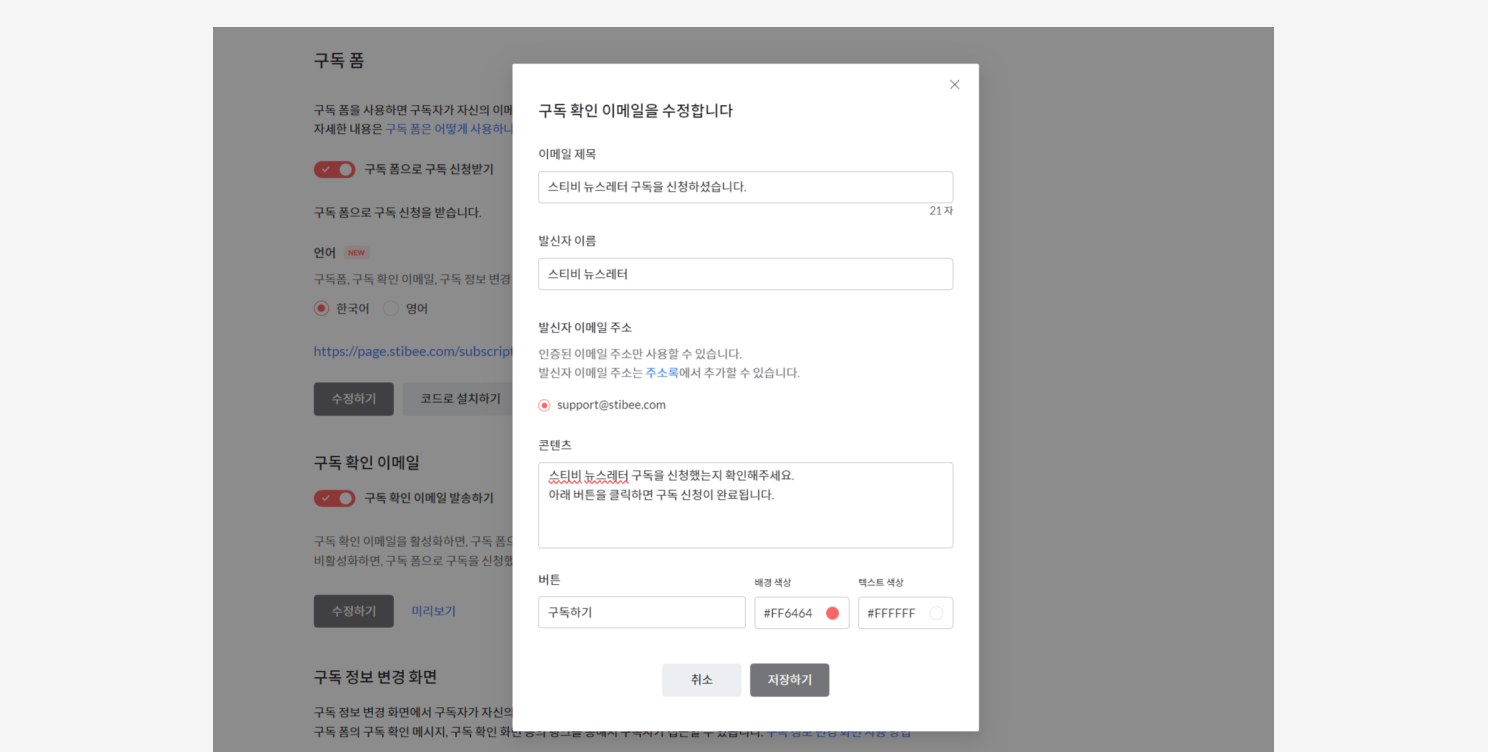Open the white text color swatch

pyautogui.click(x=936, y=613)
